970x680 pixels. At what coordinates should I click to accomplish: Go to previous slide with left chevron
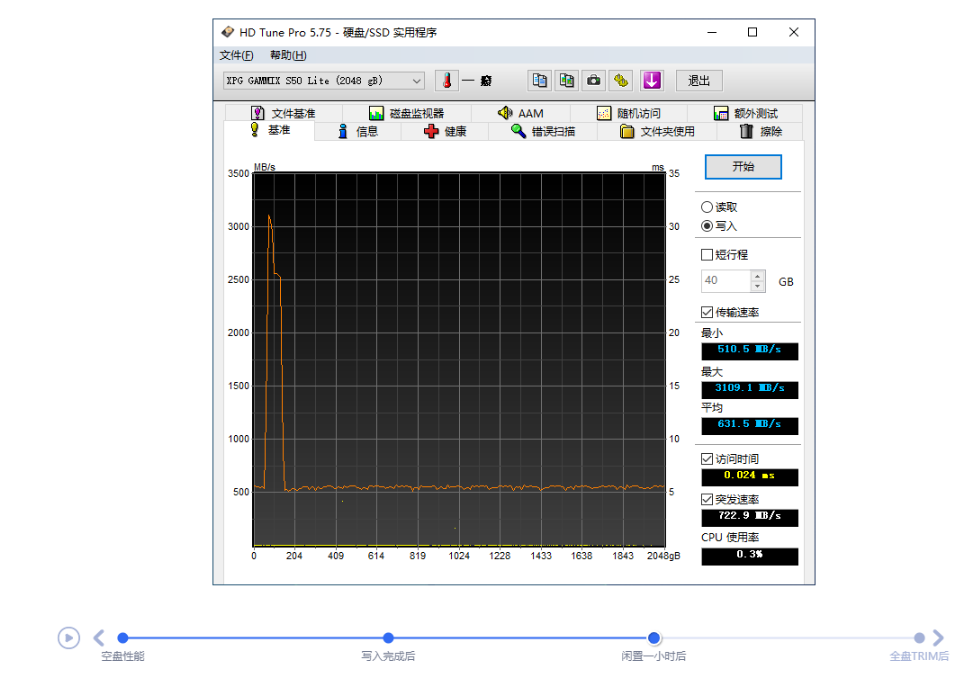point(99,637)
